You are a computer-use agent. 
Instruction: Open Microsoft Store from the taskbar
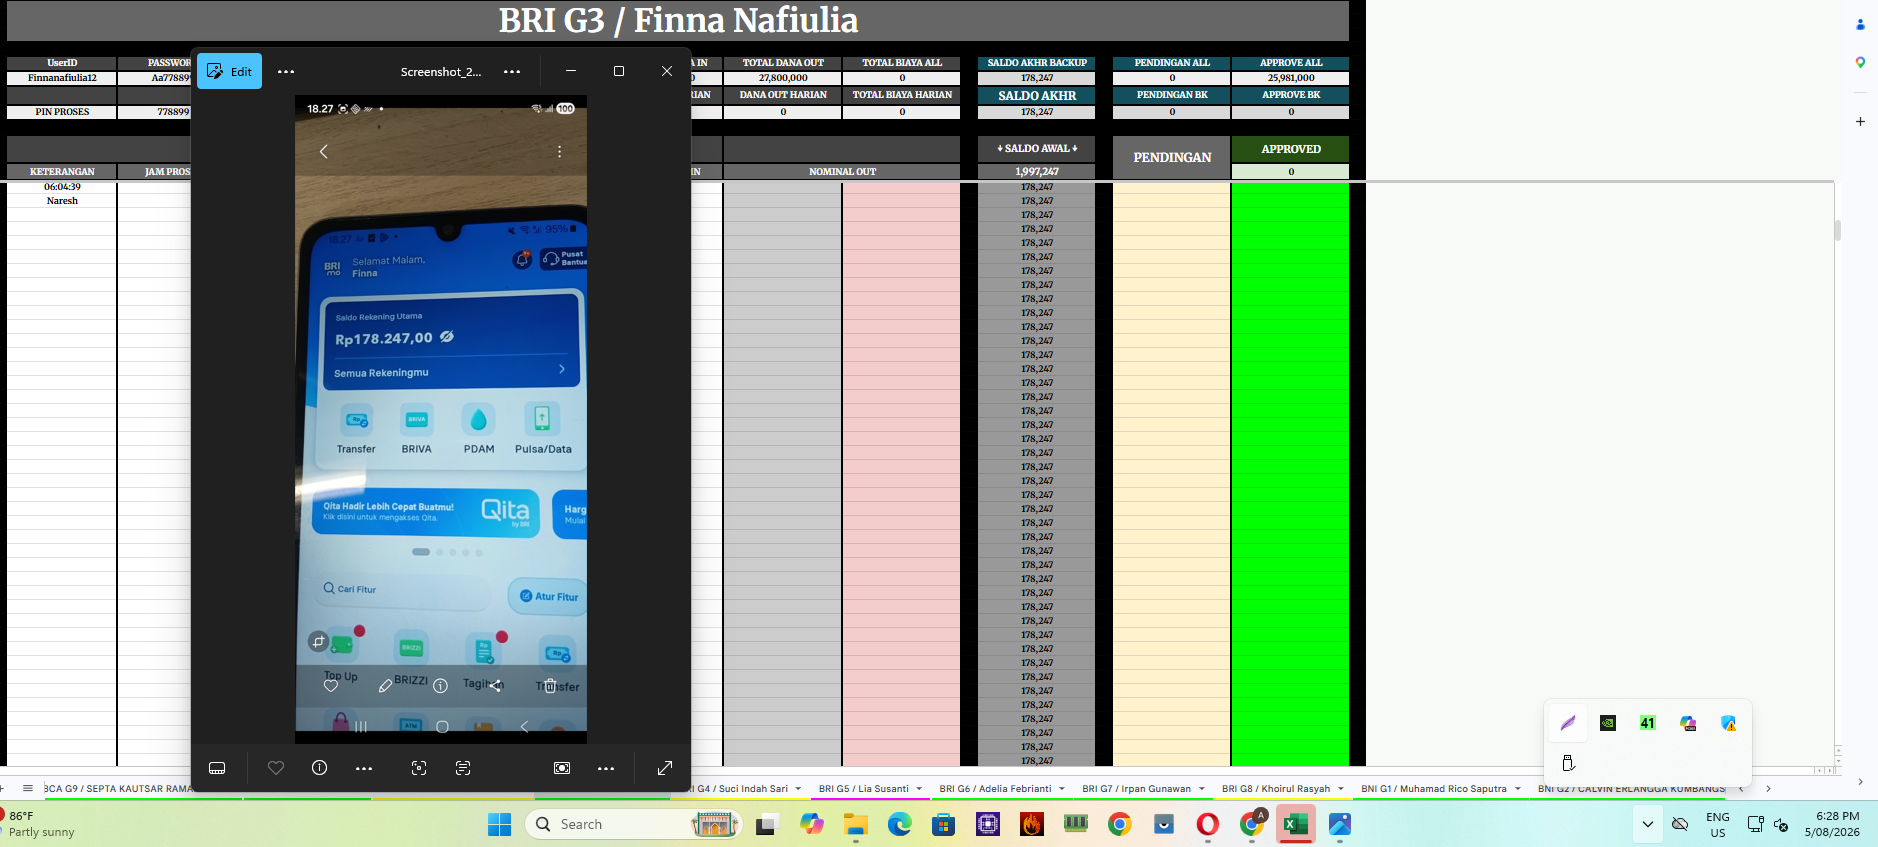click(x=943, y=824)
